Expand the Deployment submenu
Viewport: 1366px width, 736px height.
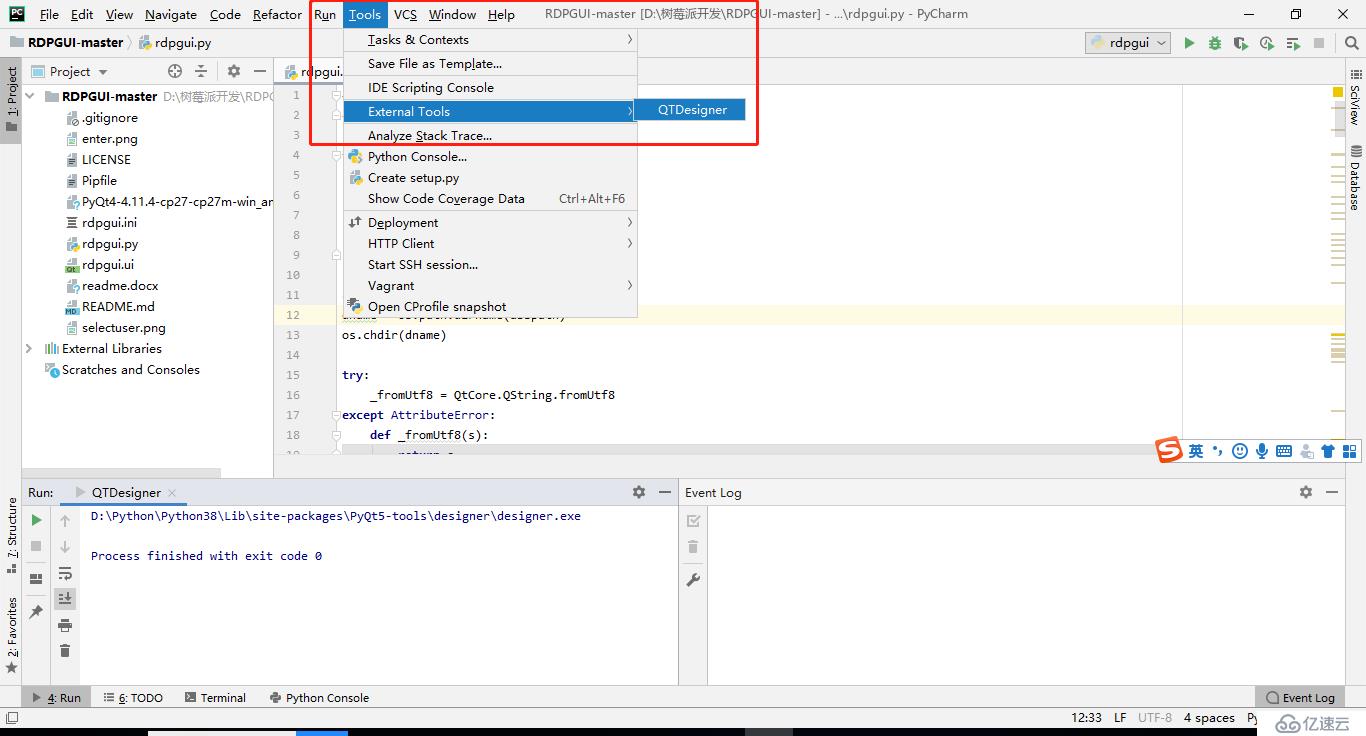tap(490, 222)
